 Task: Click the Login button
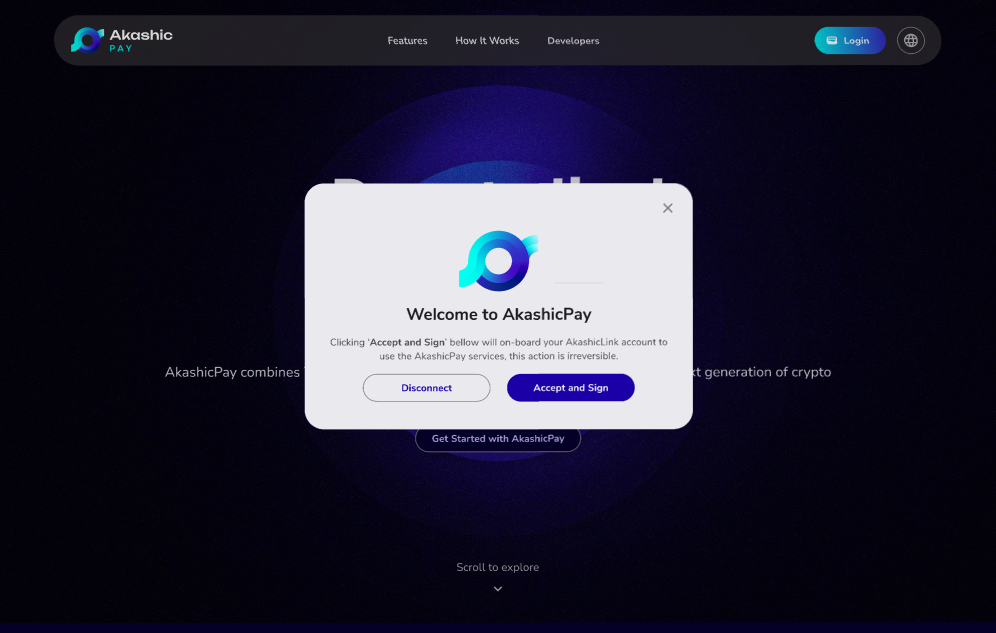tap(850, 41)
